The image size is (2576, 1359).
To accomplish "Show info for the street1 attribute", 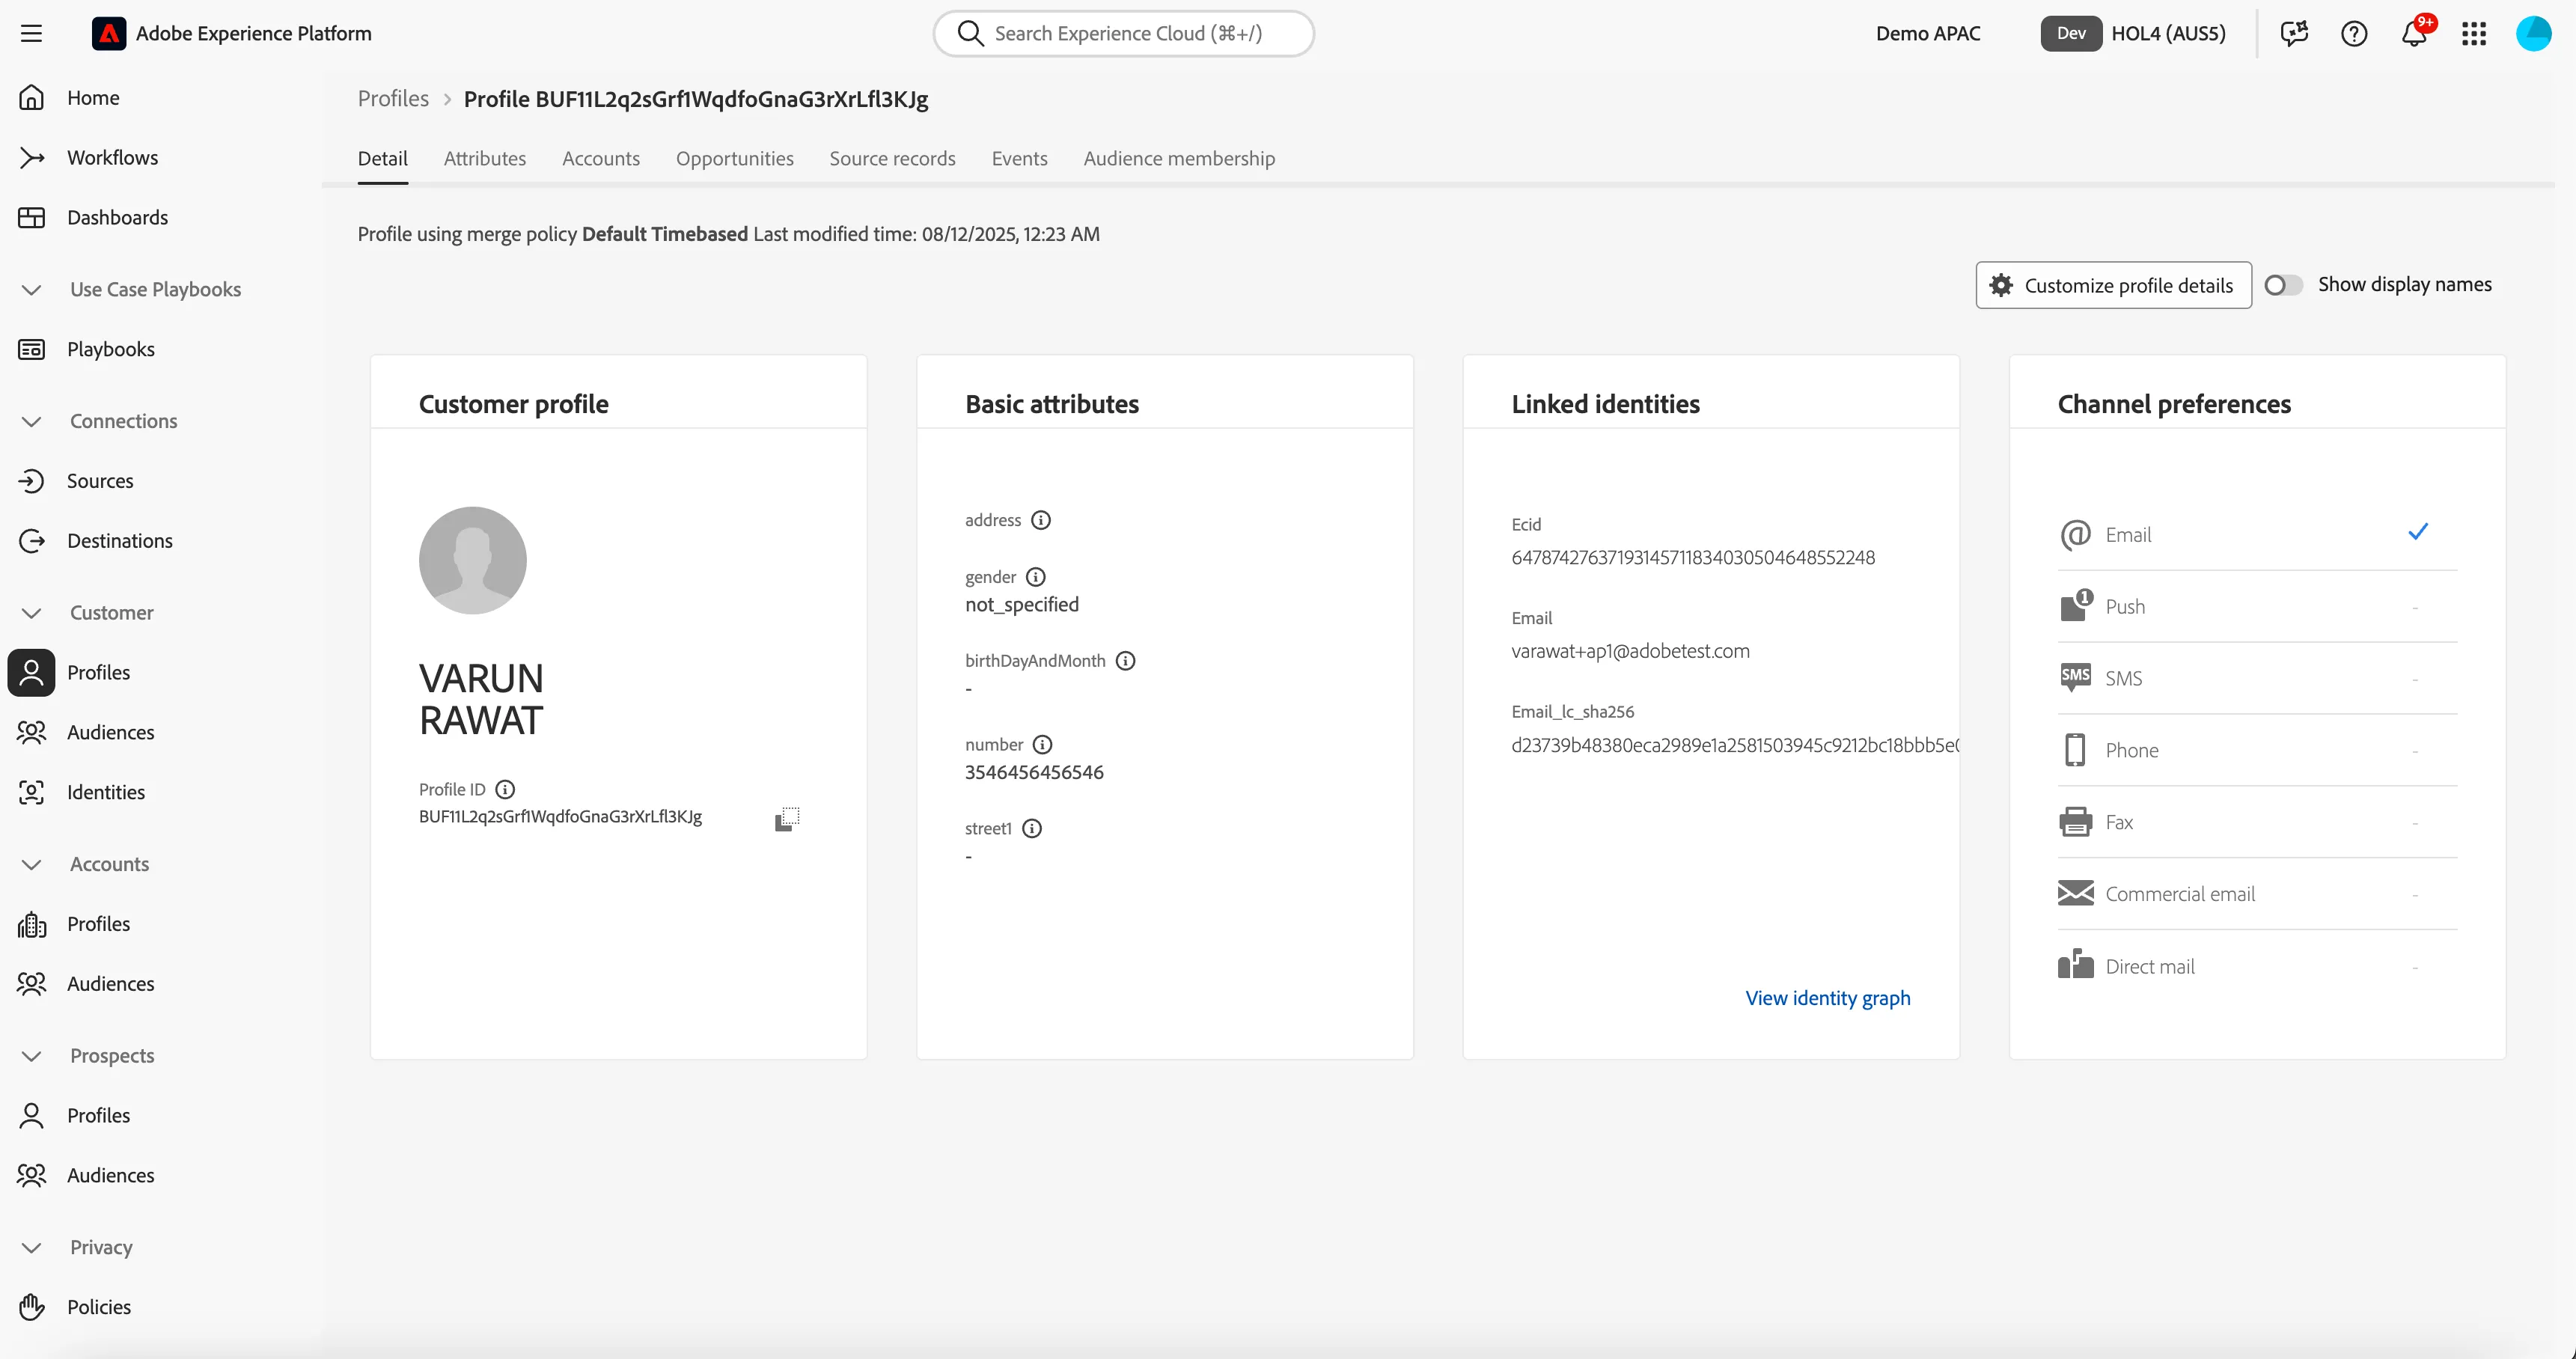I will (x=1032, y=828).
